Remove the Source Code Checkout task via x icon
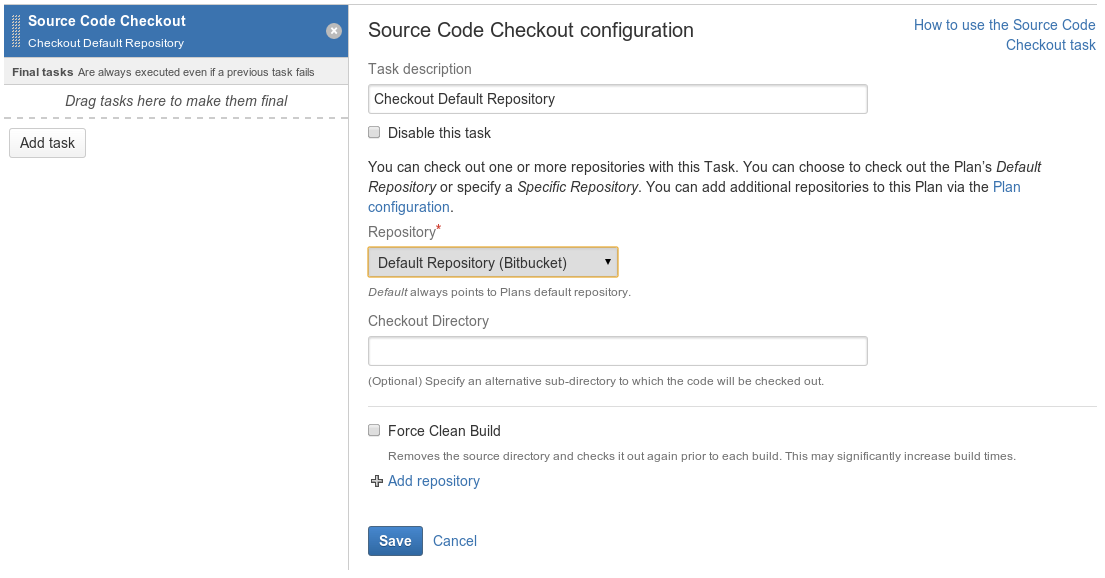 click(334, 31)
